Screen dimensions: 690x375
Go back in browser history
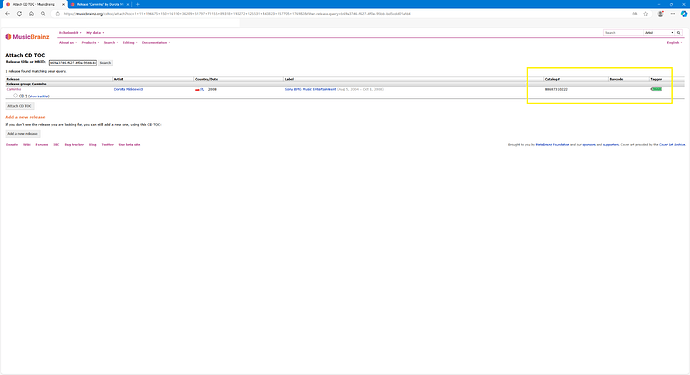[7, 14]
